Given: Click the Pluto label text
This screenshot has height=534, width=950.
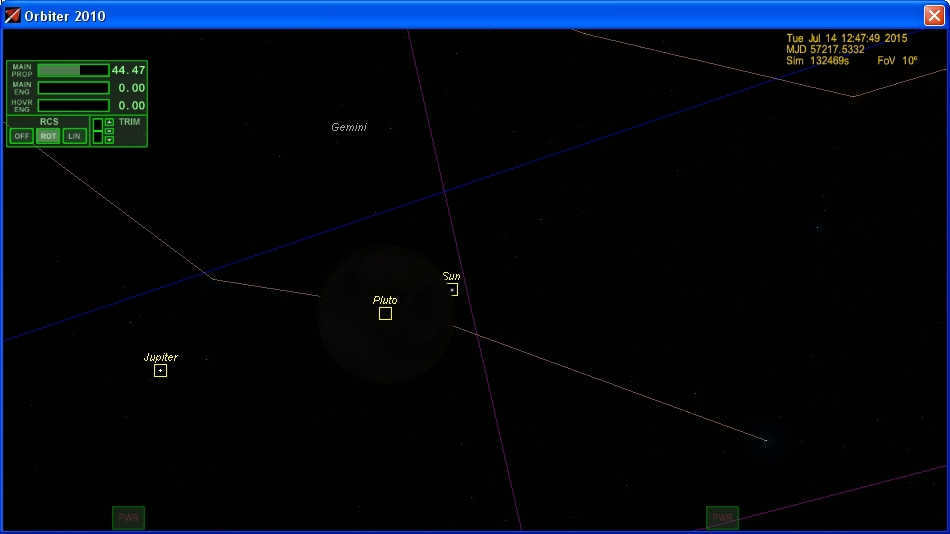Looking at the screenshot, I should 385,300.
